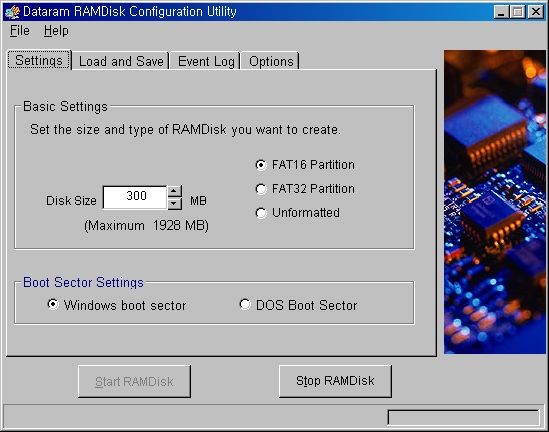Close the RAMDisk Configuration Utility window

(x=536, y=12)
